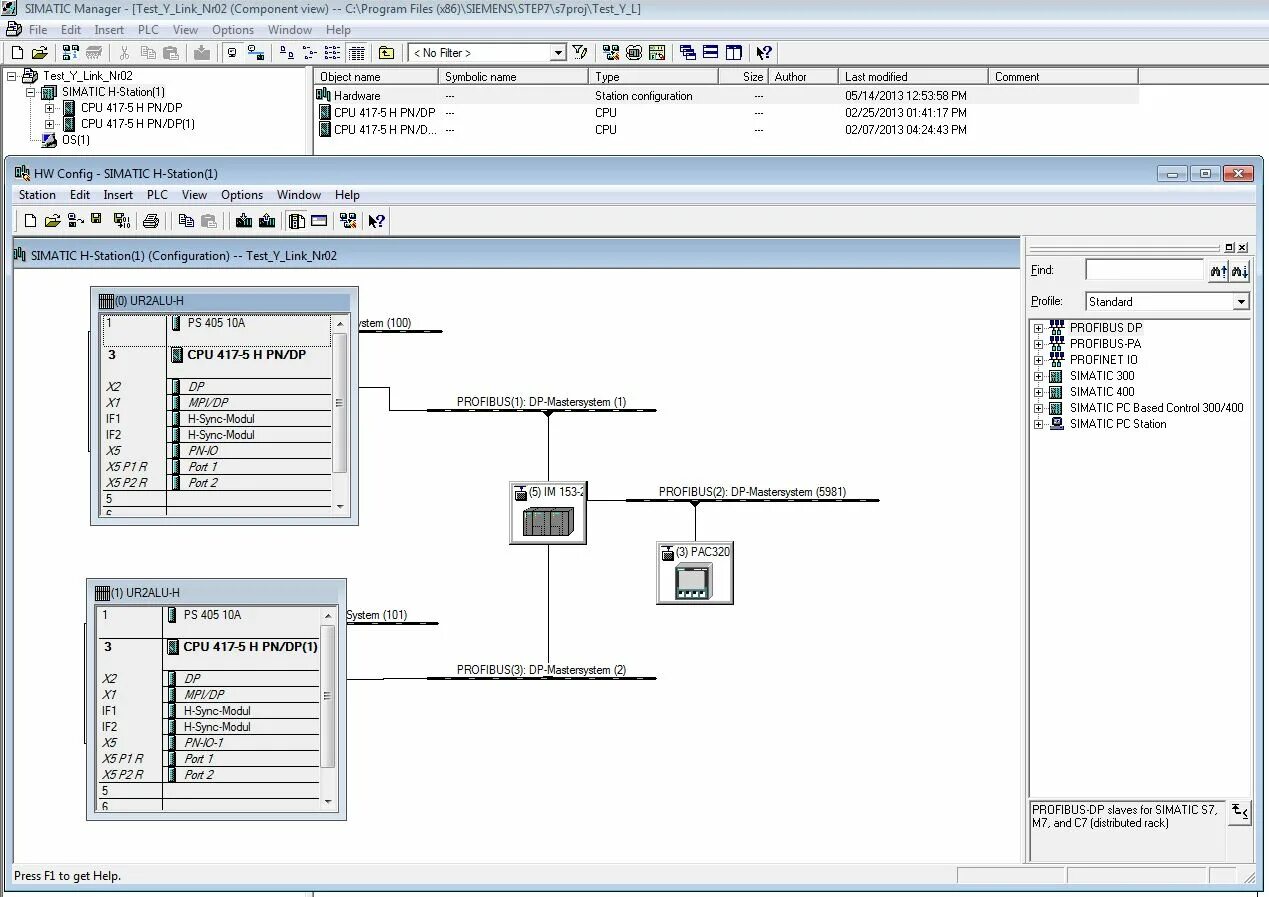Image resolution: width=1269 pixels, height=897 pixels.
Task: Click PROFIBUS(2): DP-Mastersystem (5981) line label
Action: click(752, 492)
